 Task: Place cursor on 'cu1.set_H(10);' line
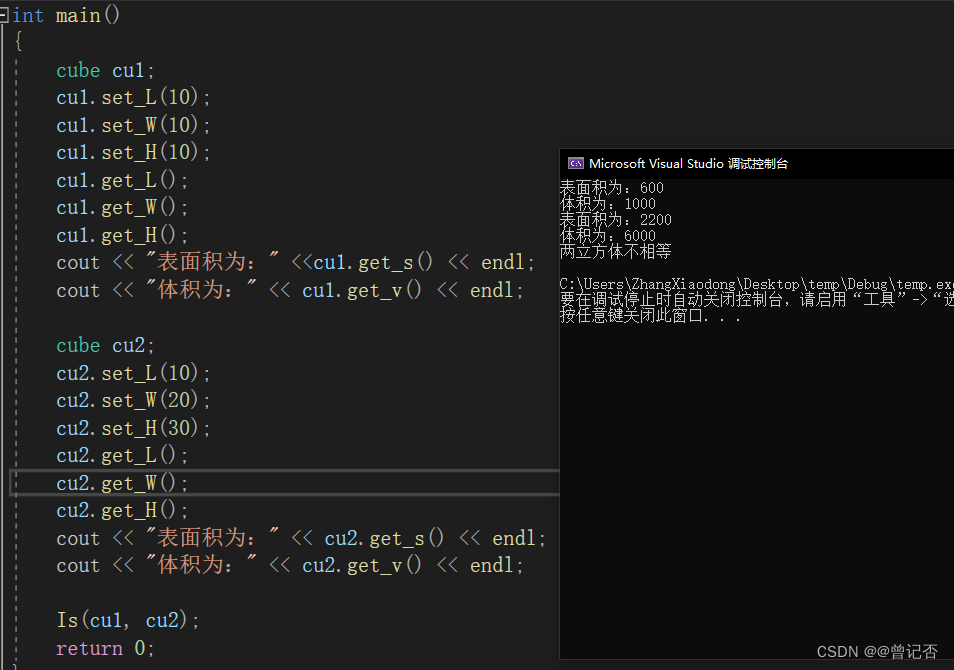pyautogui.click(x=133, y=152)
